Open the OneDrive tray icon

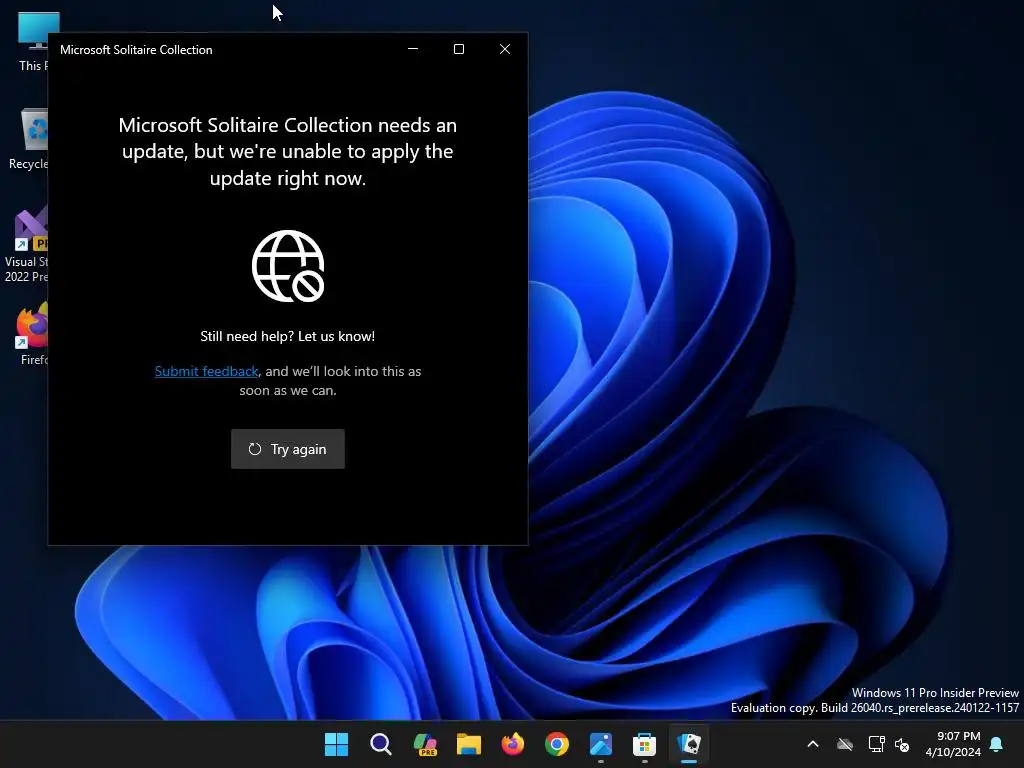coord(845,744)
